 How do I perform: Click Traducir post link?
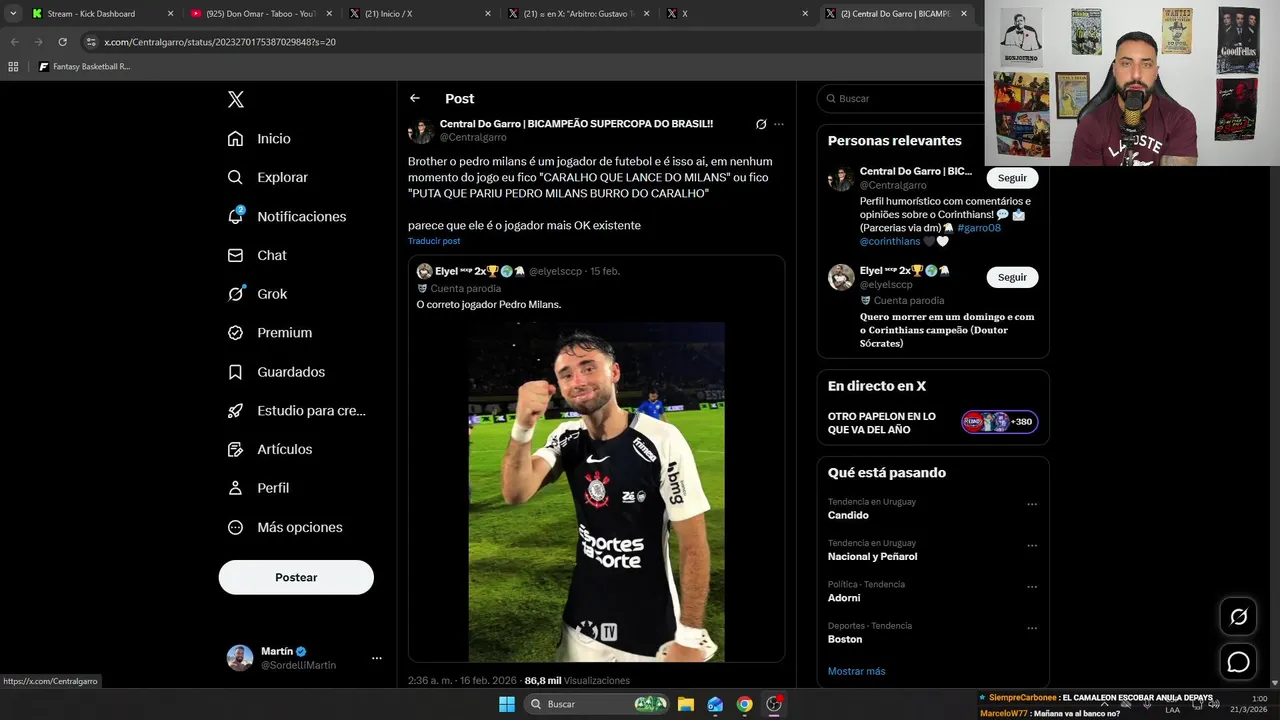coord(434,241)
